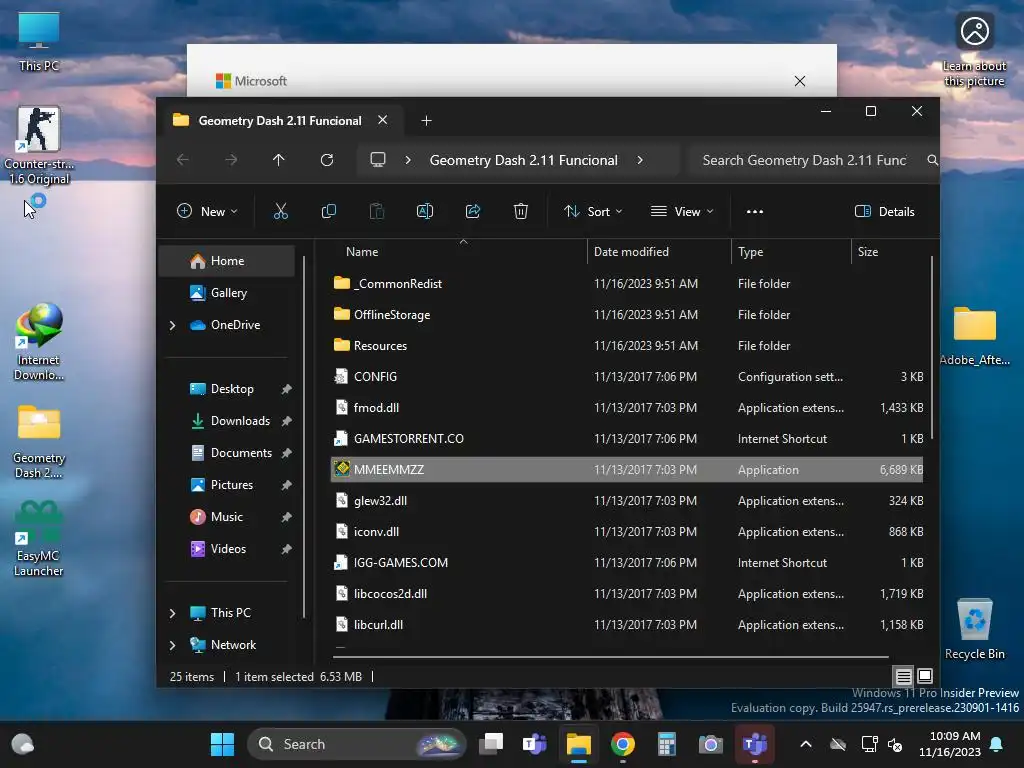Open Adobe_Afte... folder on desktop
Screen dimensions: 1024x768
pos(974,336)
